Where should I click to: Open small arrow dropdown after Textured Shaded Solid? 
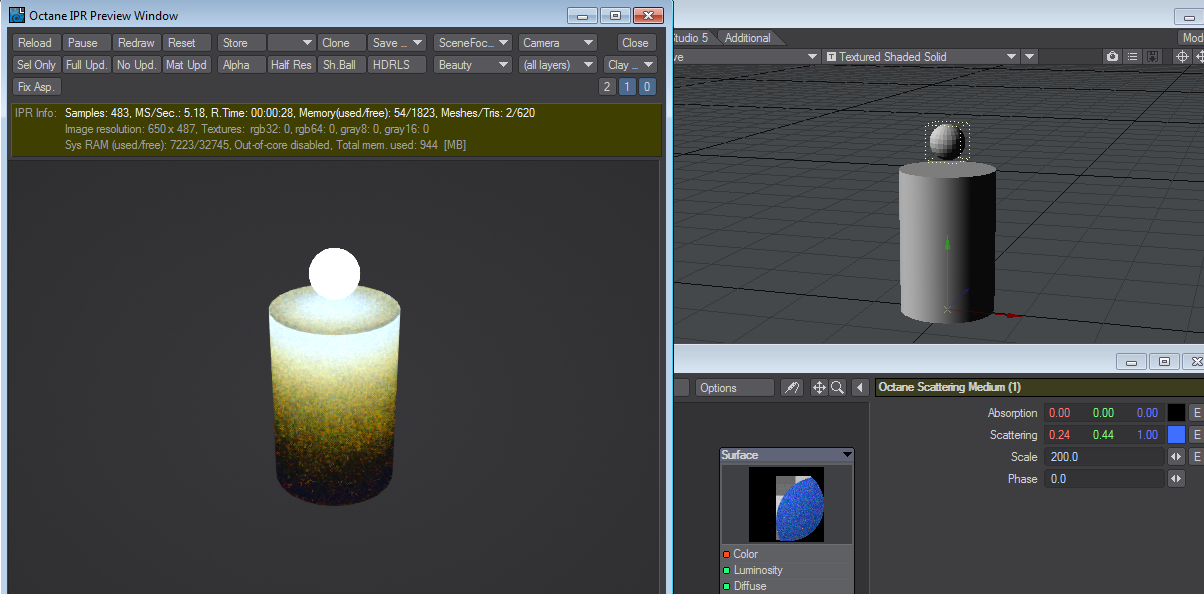point(1029,57)
